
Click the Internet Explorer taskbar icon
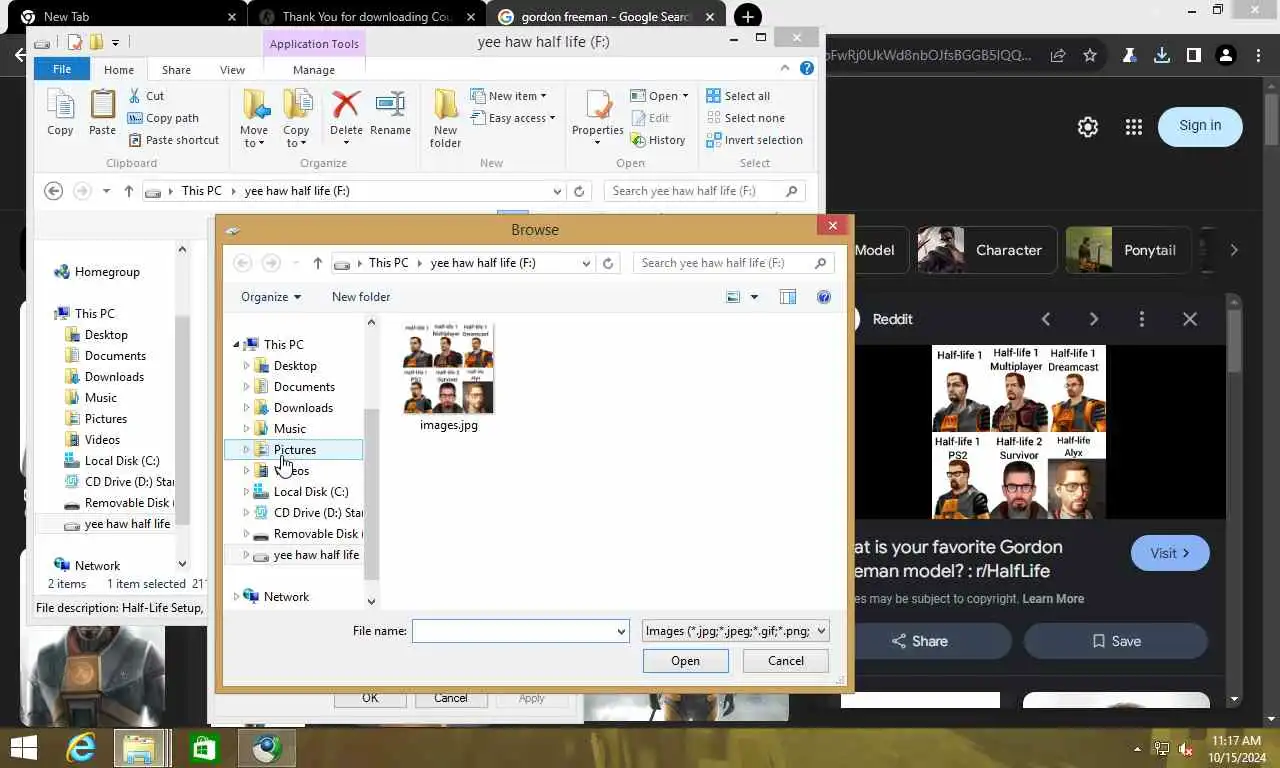point(80,748)
